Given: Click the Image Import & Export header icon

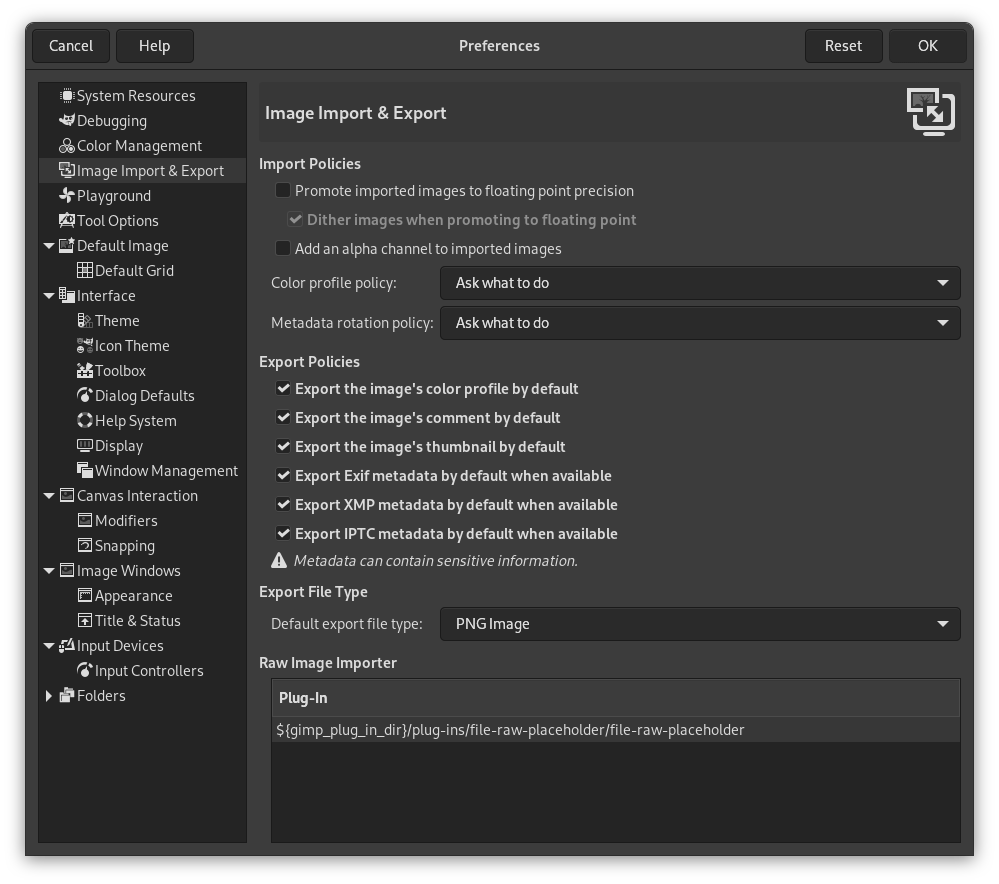Looking at the screenshot, I should (930, 112).
